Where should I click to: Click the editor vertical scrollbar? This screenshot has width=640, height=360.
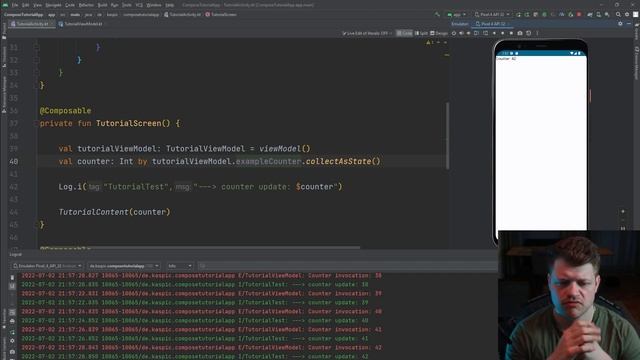448,136
